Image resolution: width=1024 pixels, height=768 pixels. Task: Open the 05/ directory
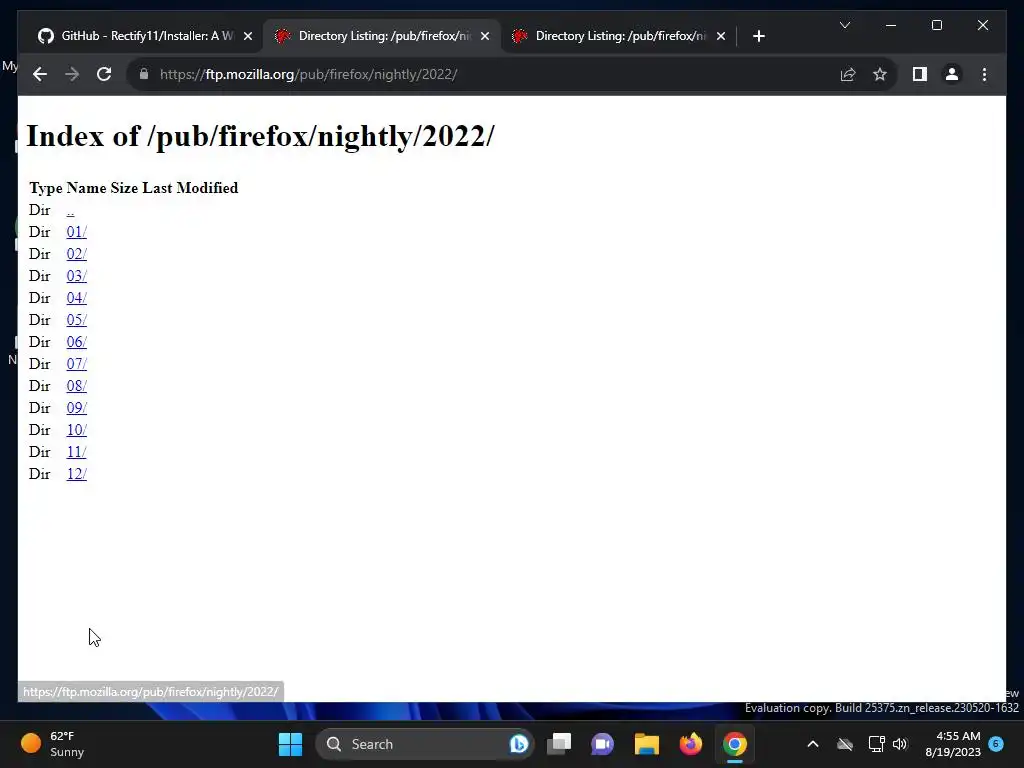pos(76,320)
